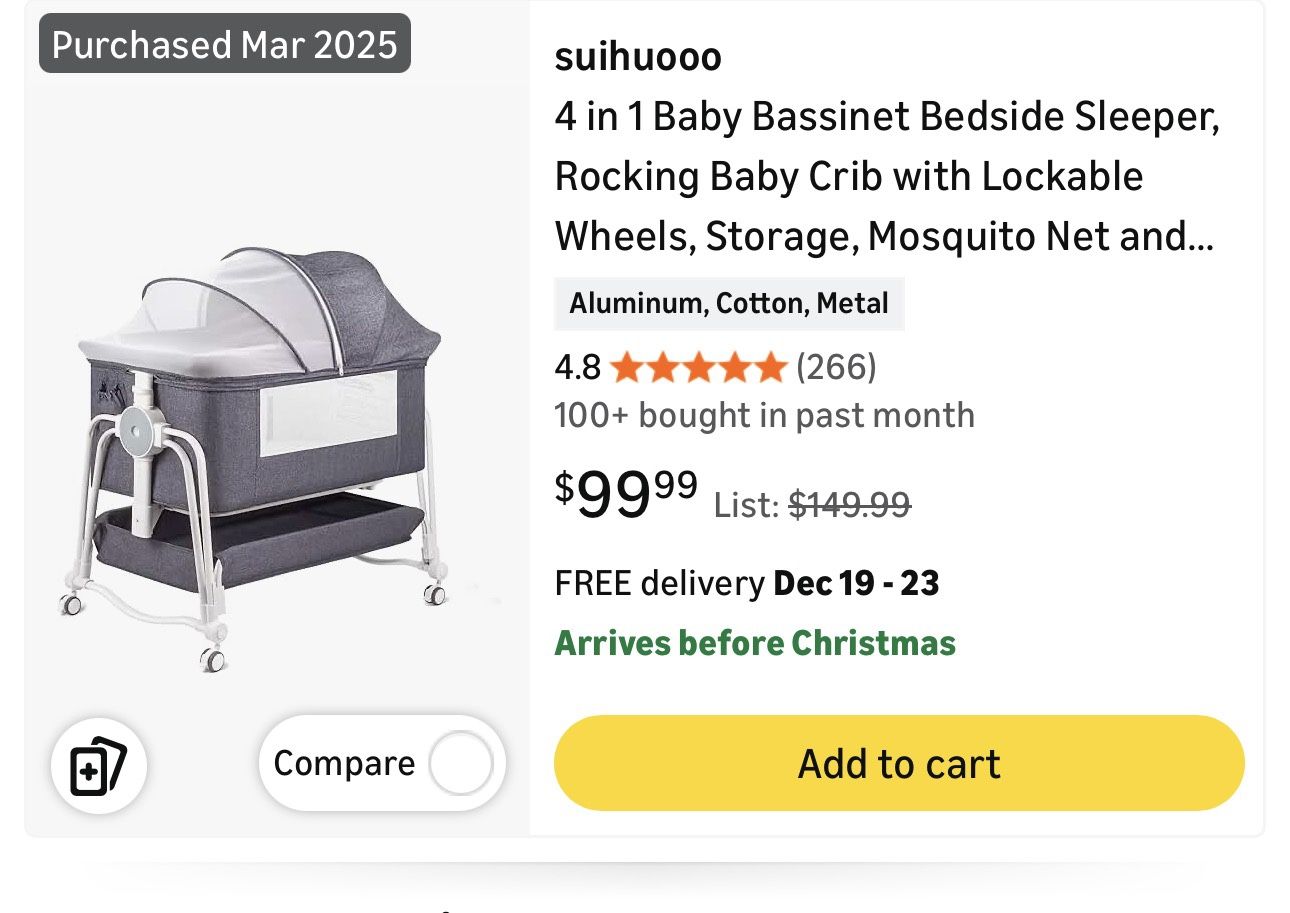Click the add-to-list cards icon with plus
Screen dimensions: 1290x913
point(99,765)
